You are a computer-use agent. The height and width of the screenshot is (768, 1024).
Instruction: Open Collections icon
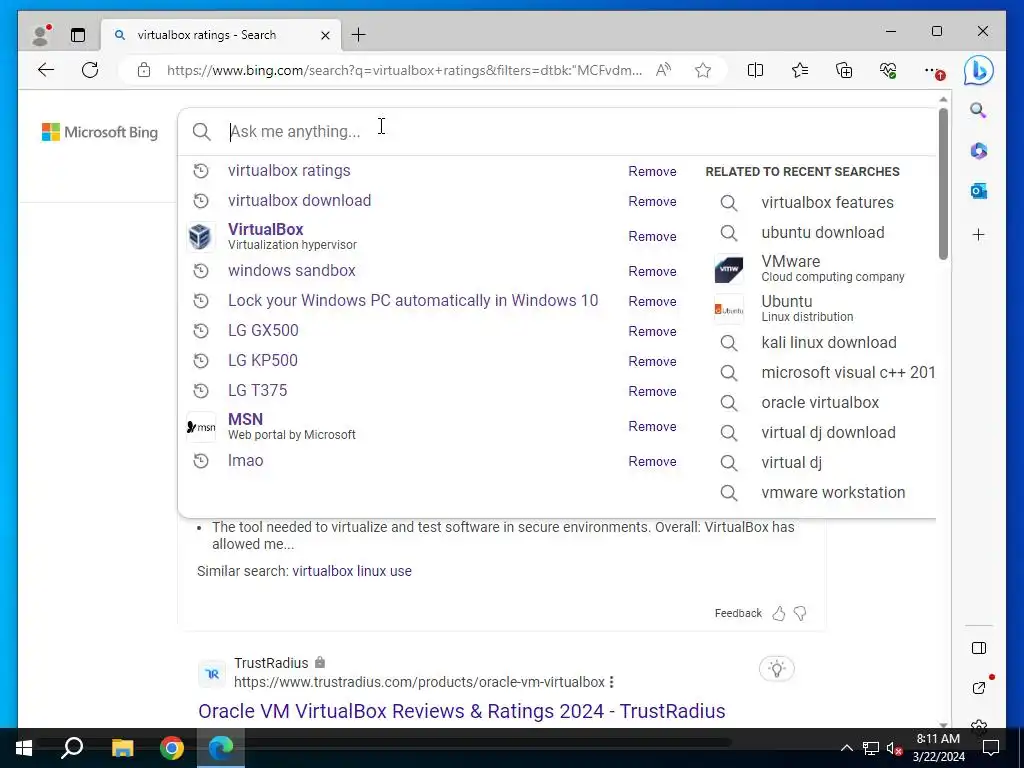coord(844,70)
